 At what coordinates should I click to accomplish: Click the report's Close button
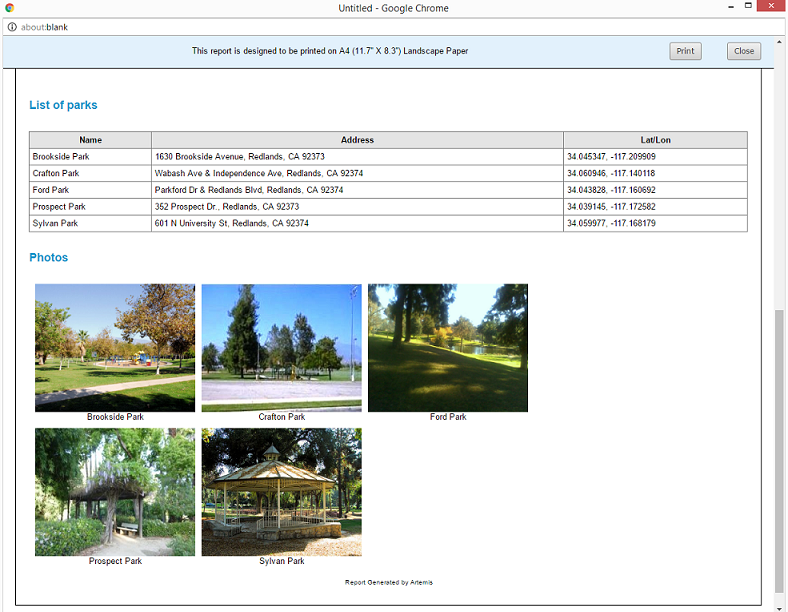pos(744,51)
